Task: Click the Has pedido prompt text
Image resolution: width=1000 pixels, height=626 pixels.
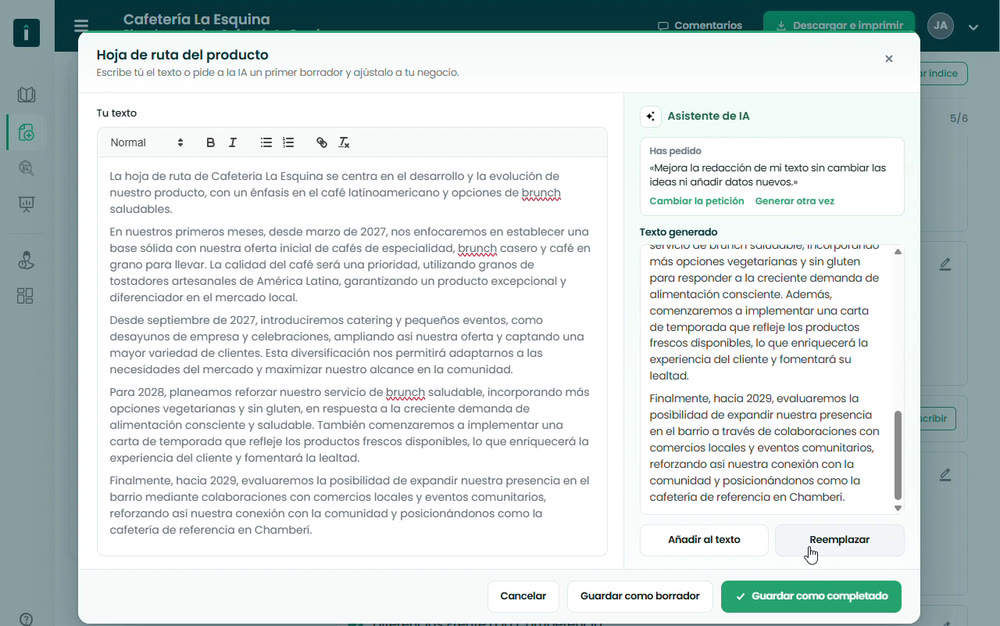Action: 768,175
